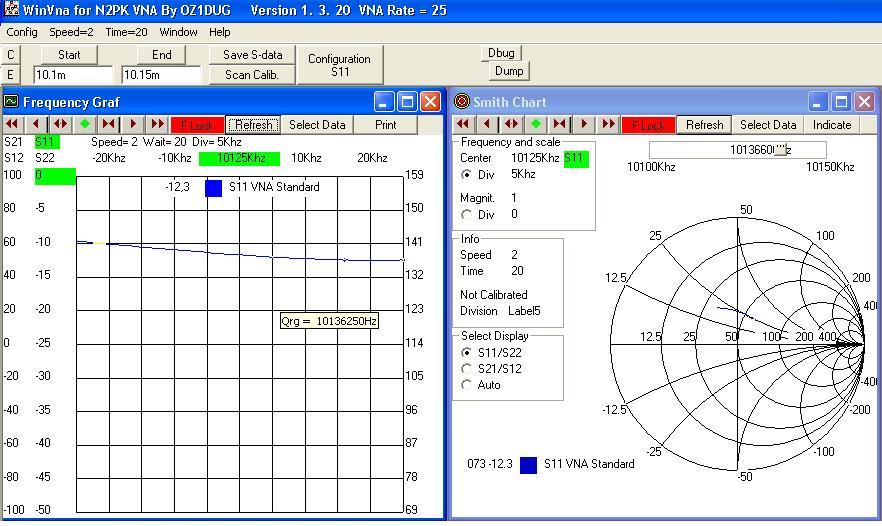The width and height of the screenshot is (882, 526).
Task: Click Configuration S11 button
Action: tap(340, 65)
